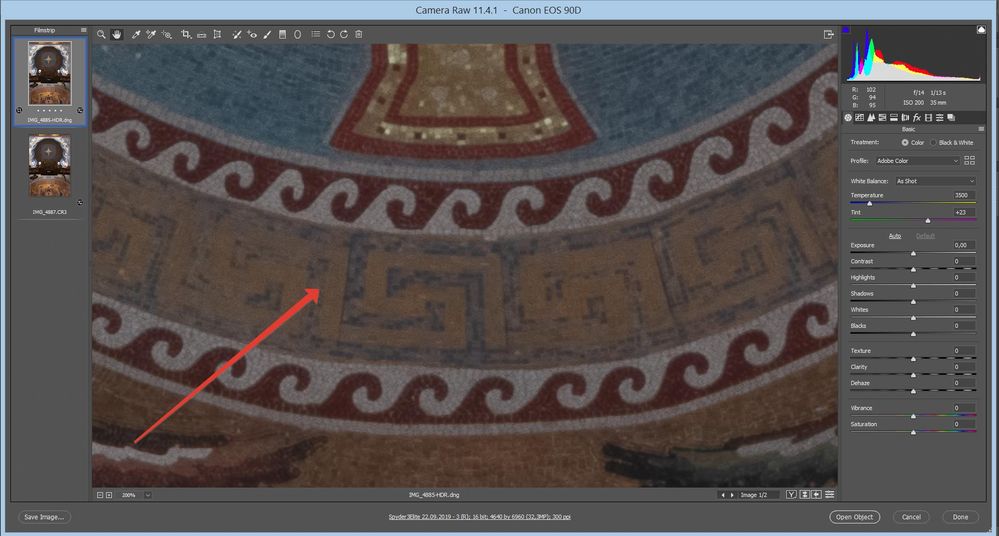The height and width of the screenshot is (536, 999).
Task: Select the Red Eye Removal tool
Action: (252, 34)
